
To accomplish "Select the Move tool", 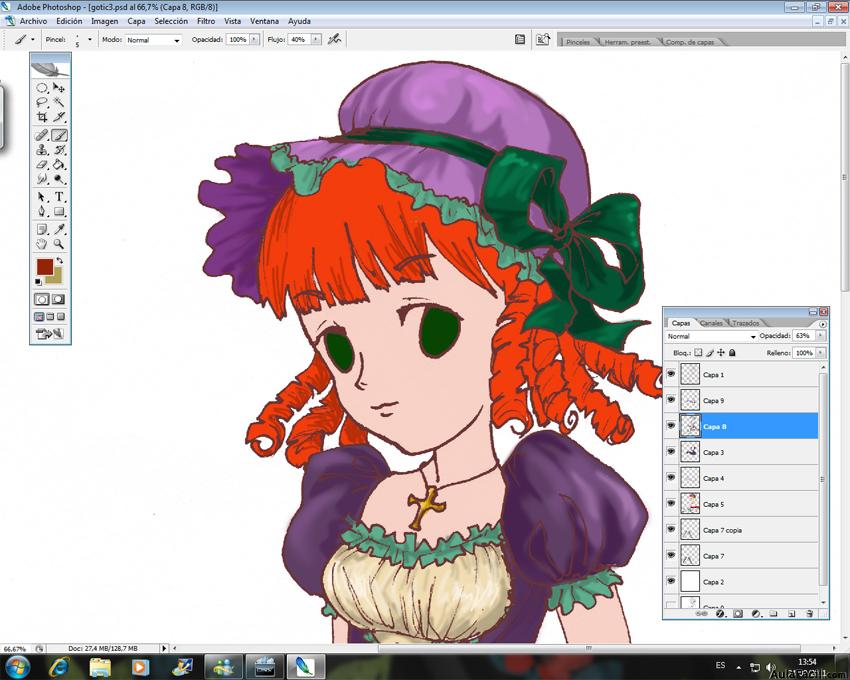I will pos(59,88).
